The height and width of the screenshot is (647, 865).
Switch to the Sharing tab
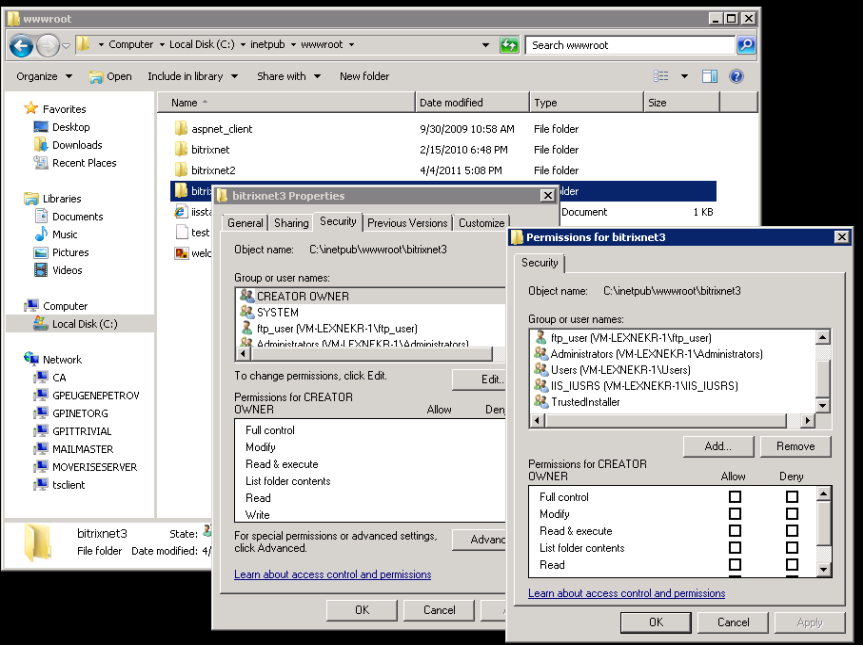(291, 223)
